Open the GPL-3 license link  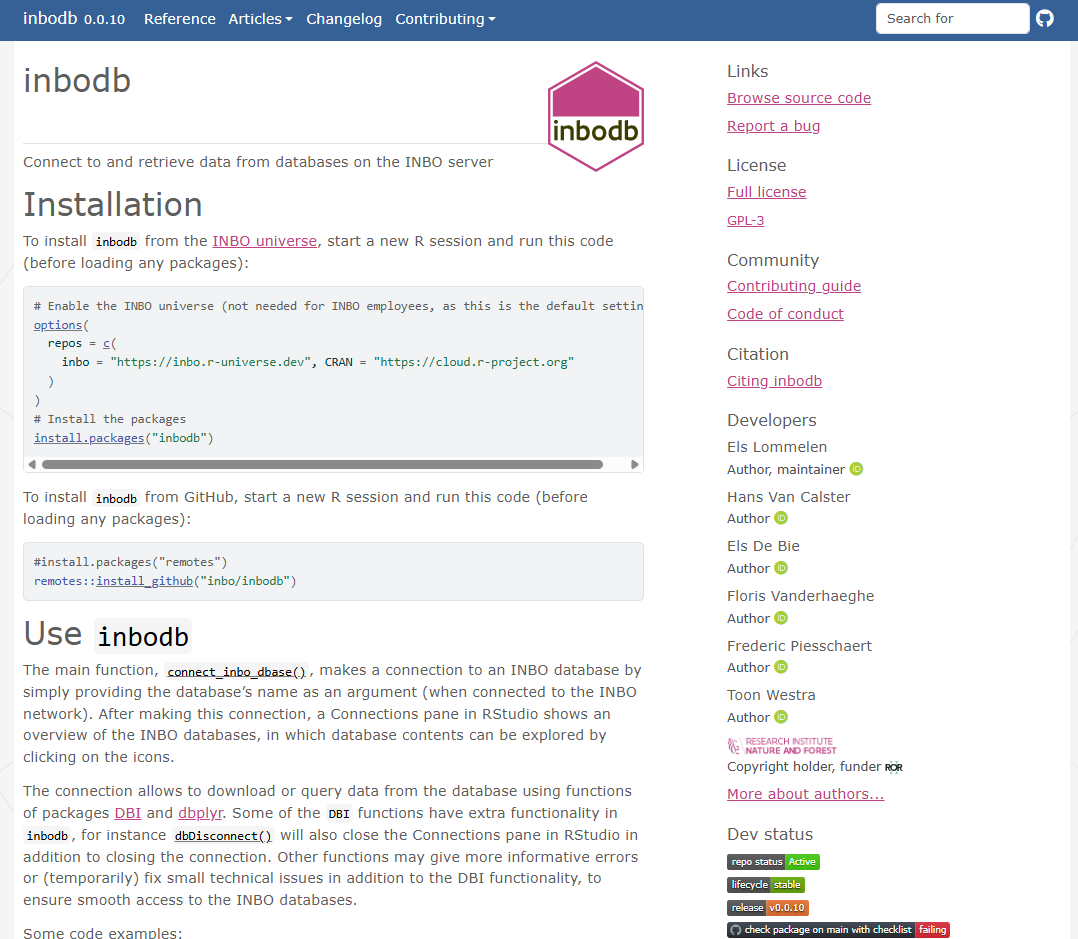click(746, 221)
